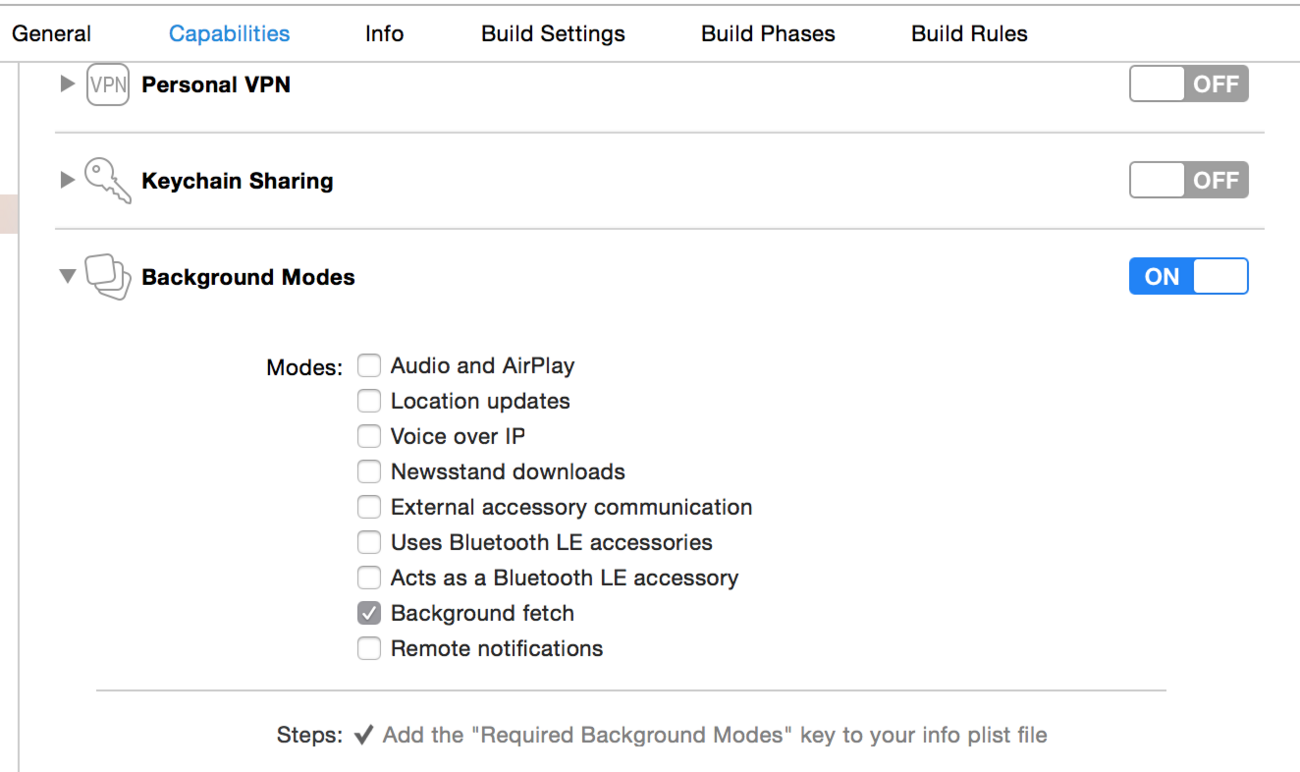The width and height of the screenshot is (1300, 772).
Task: Turn on the Keychain Sharing switch
Action: (1189, 181)
